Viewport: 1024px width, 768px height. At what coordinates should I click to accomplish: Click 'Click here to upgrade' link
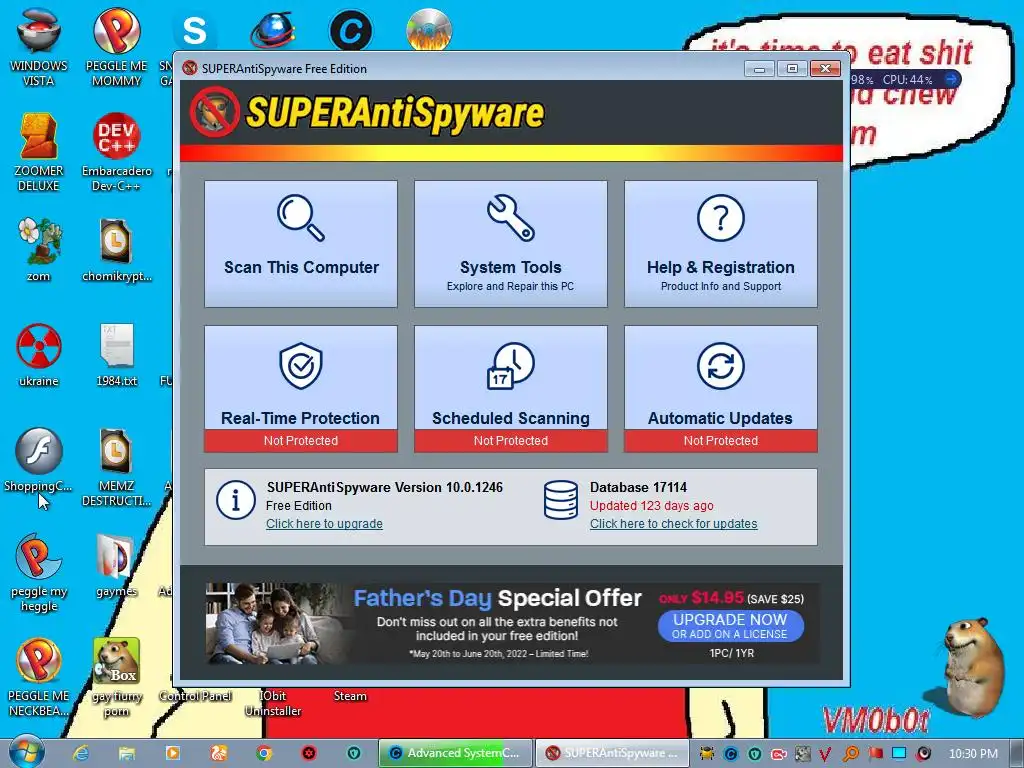(324, 524)
